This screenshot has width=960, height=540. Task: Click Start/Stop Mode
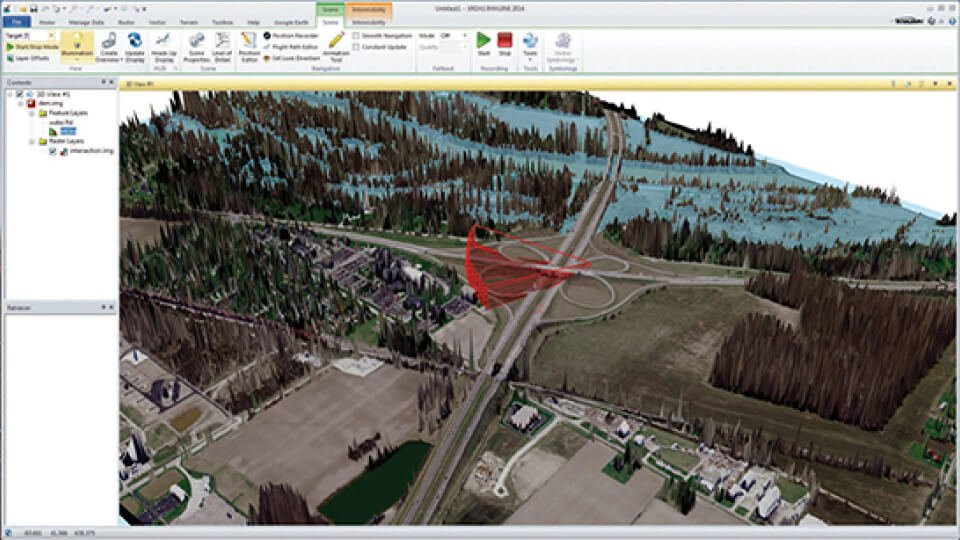pyautogui.click(x=32, y=47)
